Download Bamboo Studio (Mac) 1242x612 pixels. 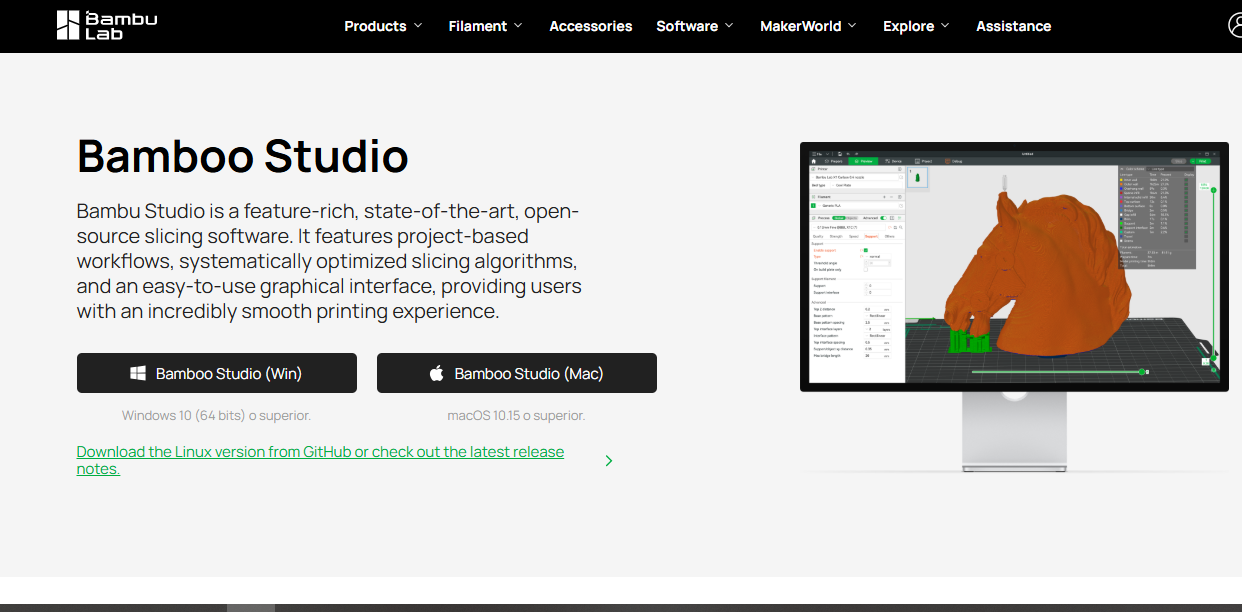tap(517, 373)
